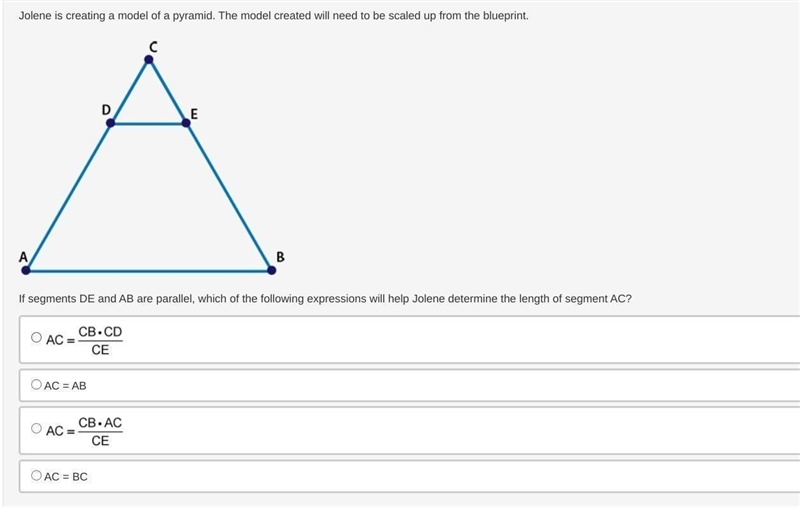This screenshot has height=507, width=800.
Task: Click the Jolene pyramid model prompt sentence
Action: [x=273, y=15]
